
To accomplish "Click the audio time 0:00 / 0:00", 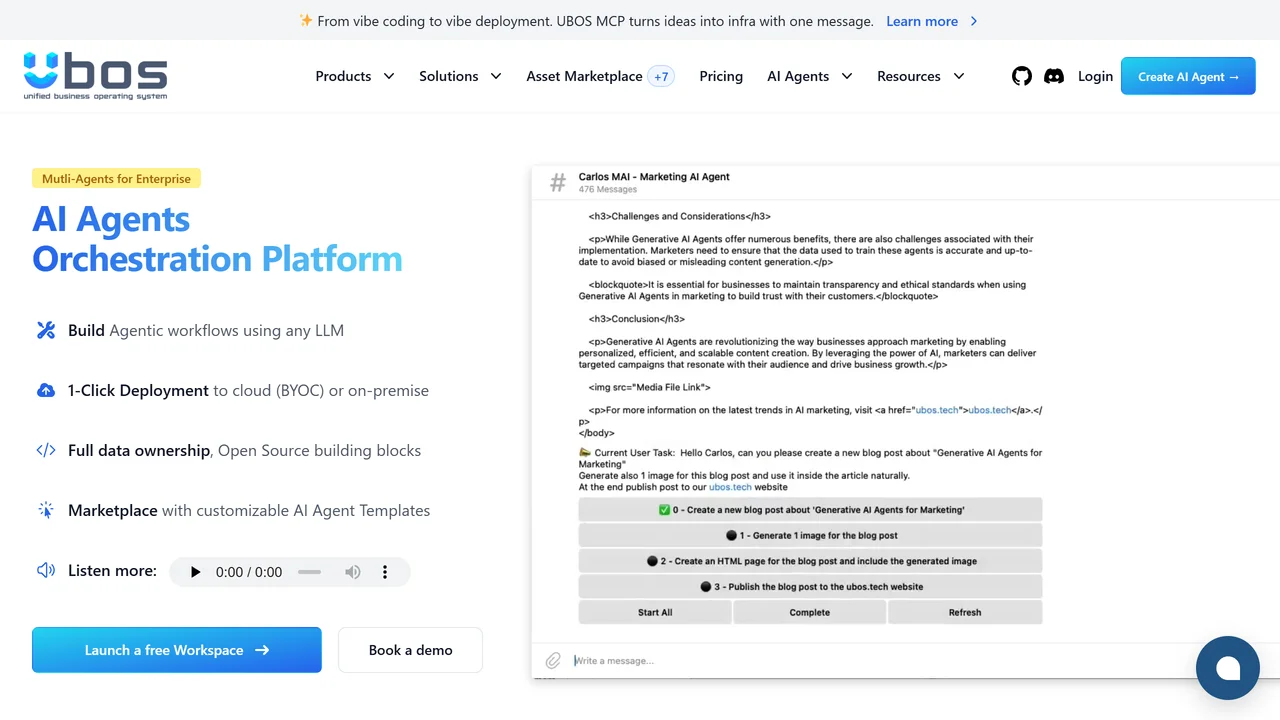I will [249, 572].
